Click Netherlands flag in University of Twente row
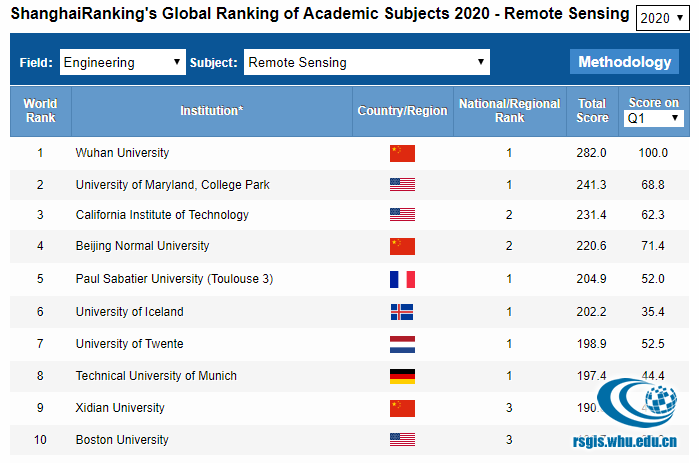The width and height of the screenshot is (699, 463). [402, 344]
